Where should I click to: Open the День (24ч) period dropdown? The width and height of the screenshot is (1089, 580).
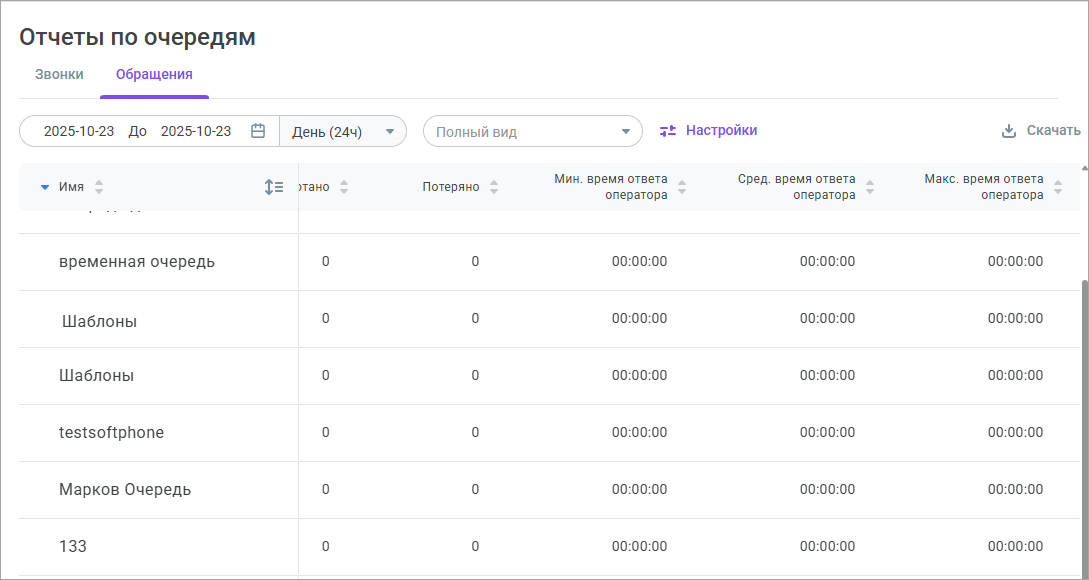[342, 131]
